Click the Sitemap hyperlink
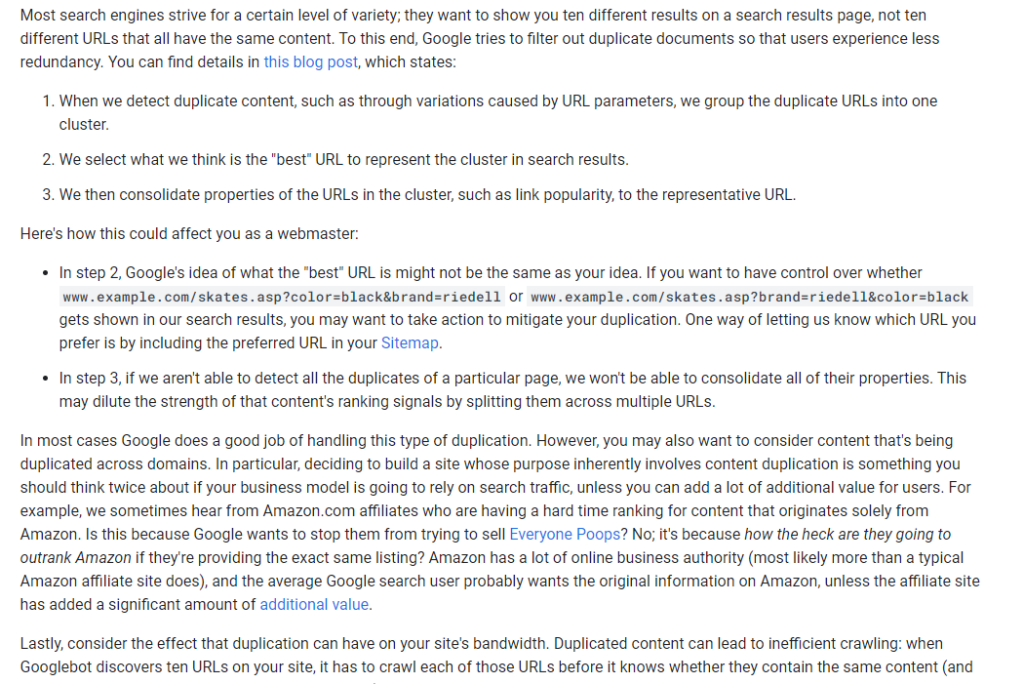 pos(409,342)
